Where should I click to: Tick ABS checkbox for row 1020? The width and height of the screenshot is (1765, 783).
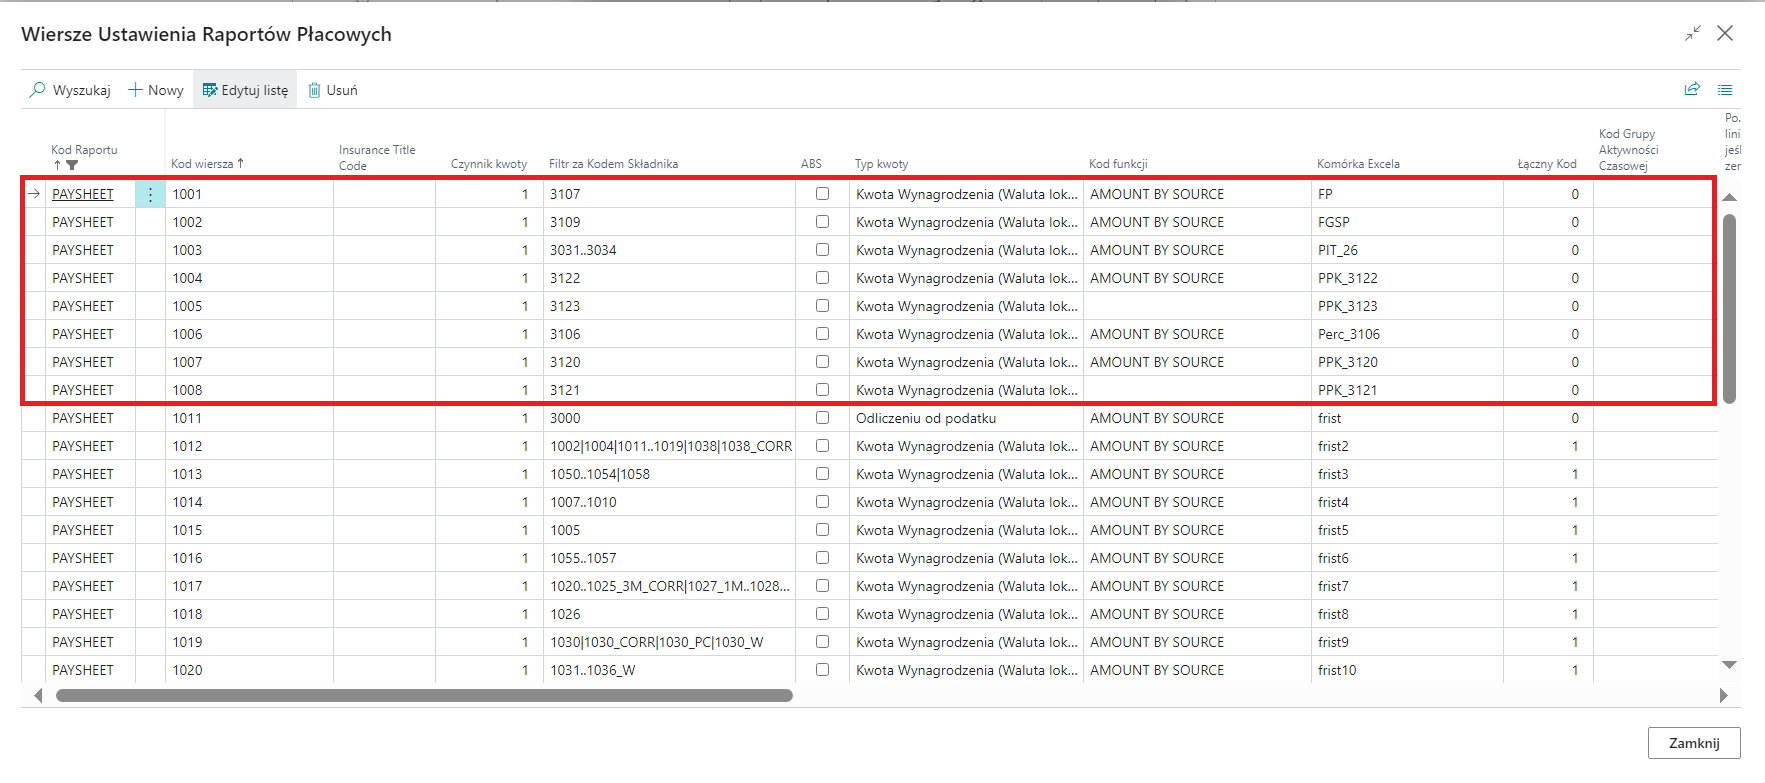click(x=822, y=670)
